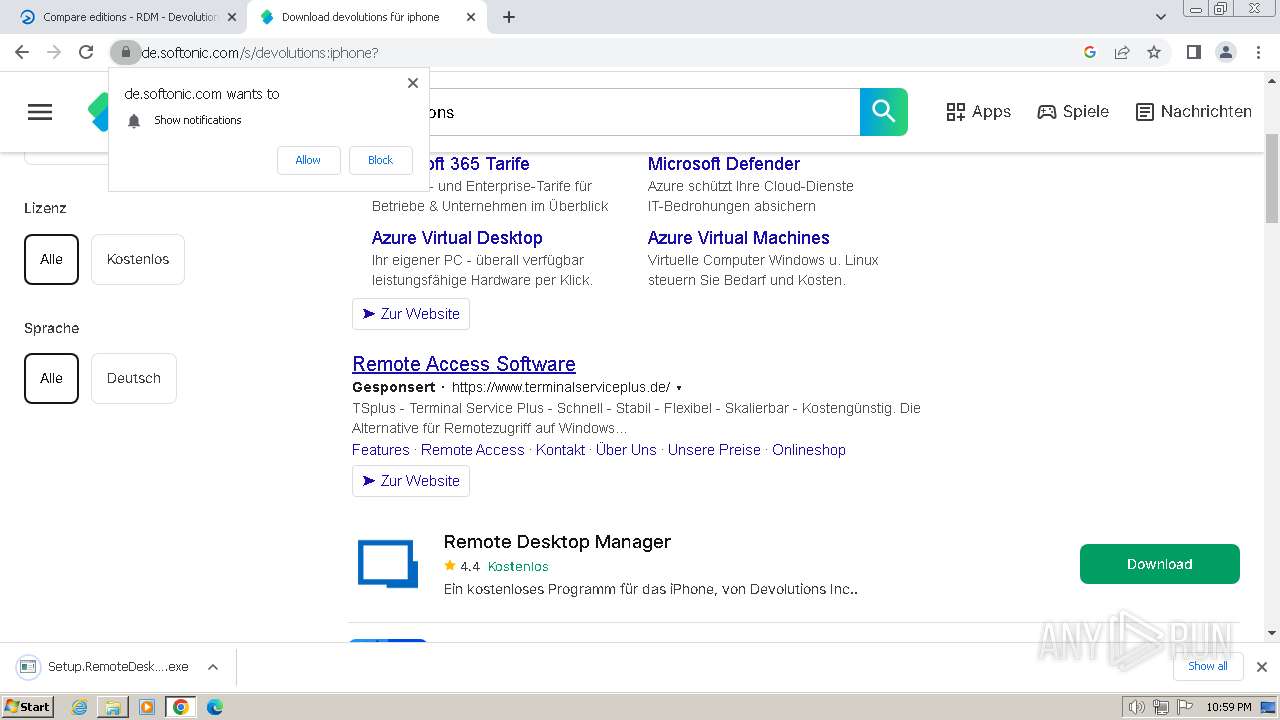Allow notifications from de.softonic.com
The image size is (1280, 720).
click(x=308, y=160)
